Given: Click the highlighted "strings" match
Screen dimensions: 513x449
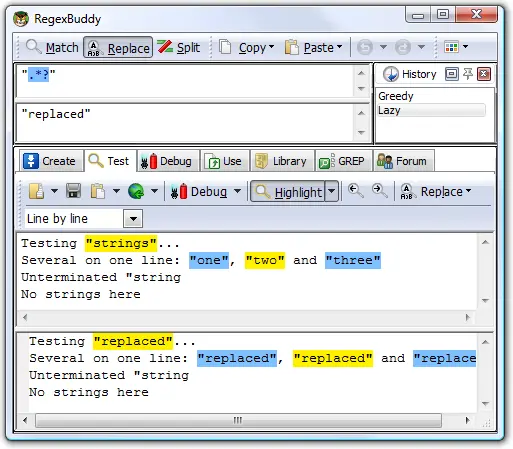Looking at the screenshot, I should pyautogui.click(x=121, y=243).
